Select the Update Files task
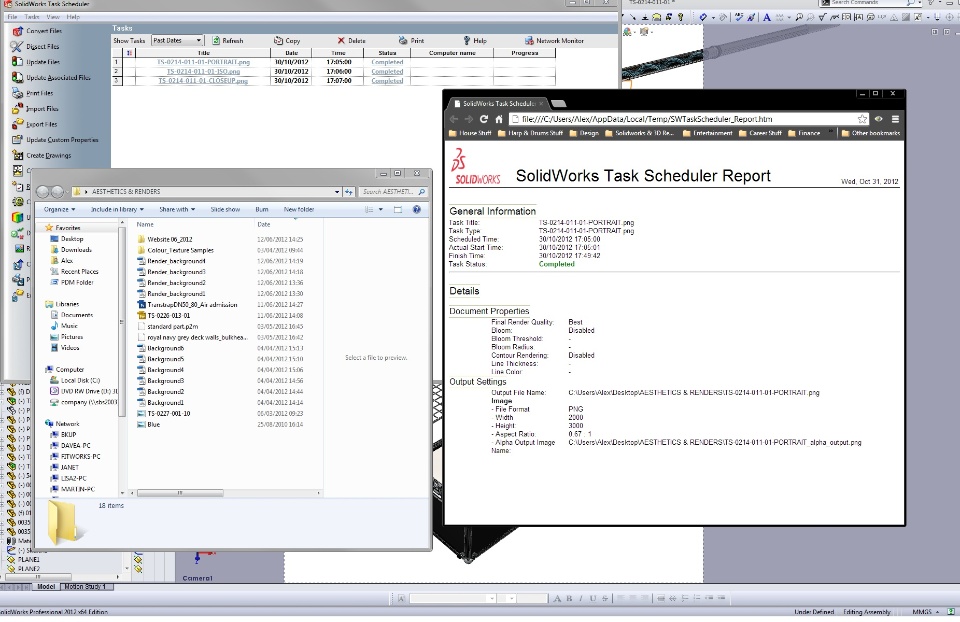The height and width of the screenshot is (622, 960). pos(36,62)
